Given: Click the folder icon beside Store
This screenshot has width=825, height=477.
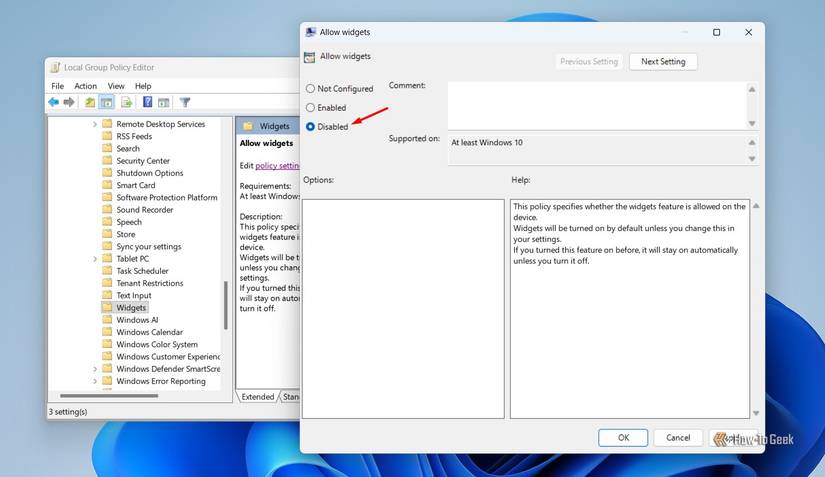Looking at the screenshot, I should [107, 234].
